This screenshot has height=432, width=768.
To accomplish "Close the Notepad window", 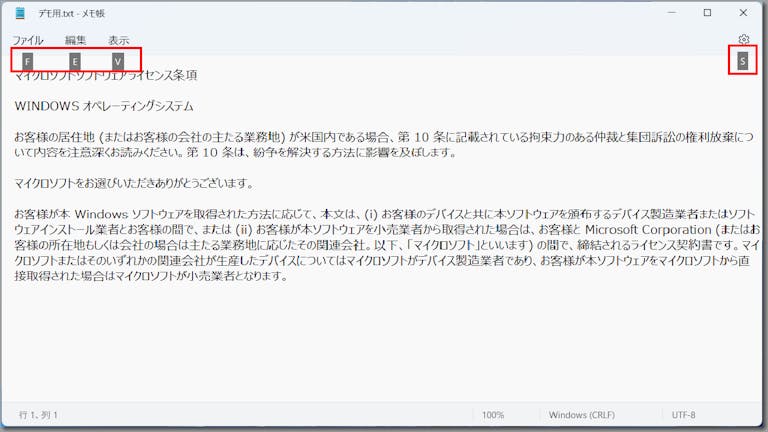I will 743,13.
